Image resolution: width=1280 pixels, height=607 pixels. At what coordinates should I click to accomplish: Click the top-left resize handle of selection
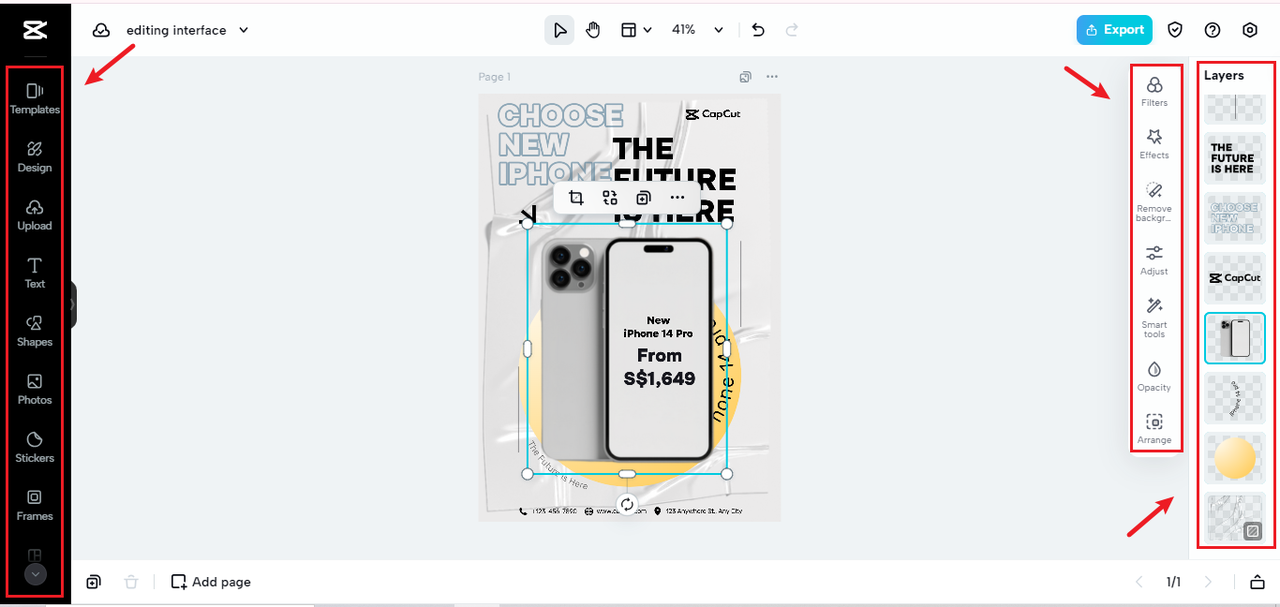tap(528, 224)
